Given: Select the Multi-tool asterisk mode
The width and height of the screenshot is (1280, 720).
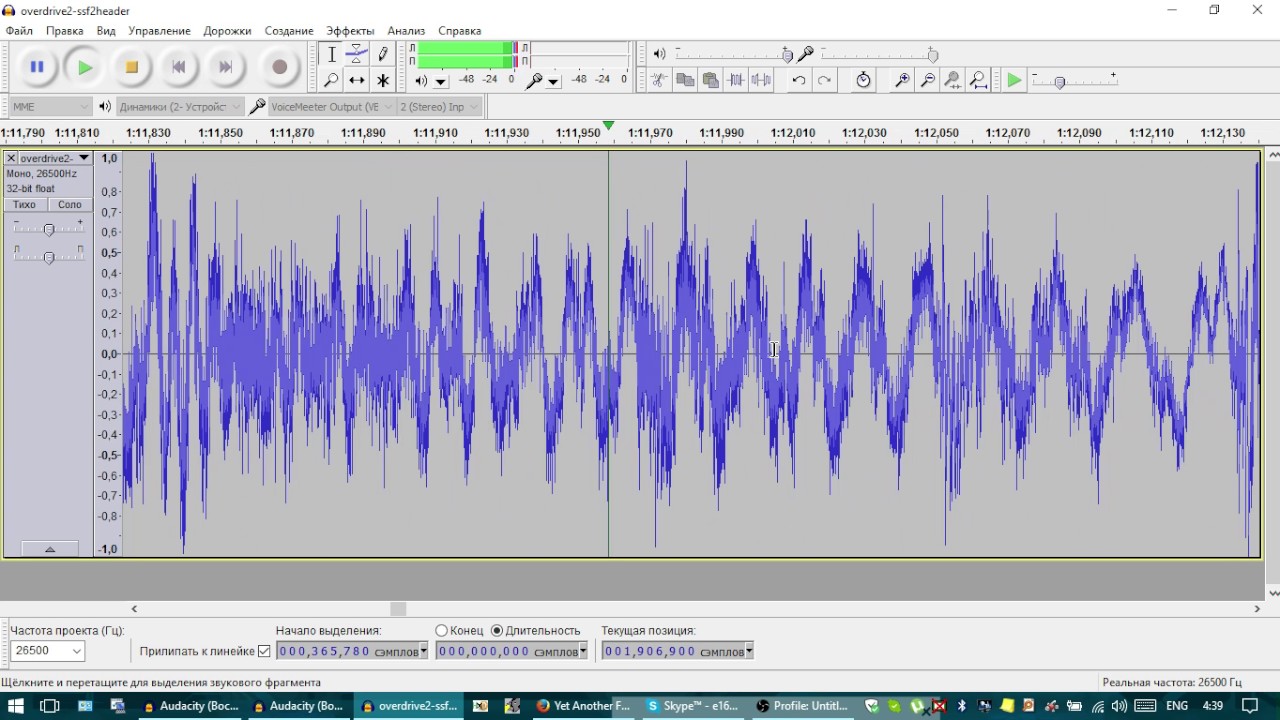Looking at the screenshot, I should click(382, 80).
